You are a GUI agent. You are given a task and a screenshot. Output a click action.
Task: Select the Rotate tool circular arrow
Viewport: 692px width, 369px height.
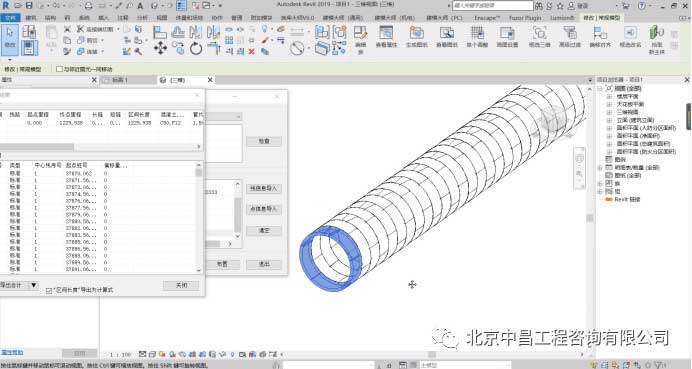pos(196,48)
